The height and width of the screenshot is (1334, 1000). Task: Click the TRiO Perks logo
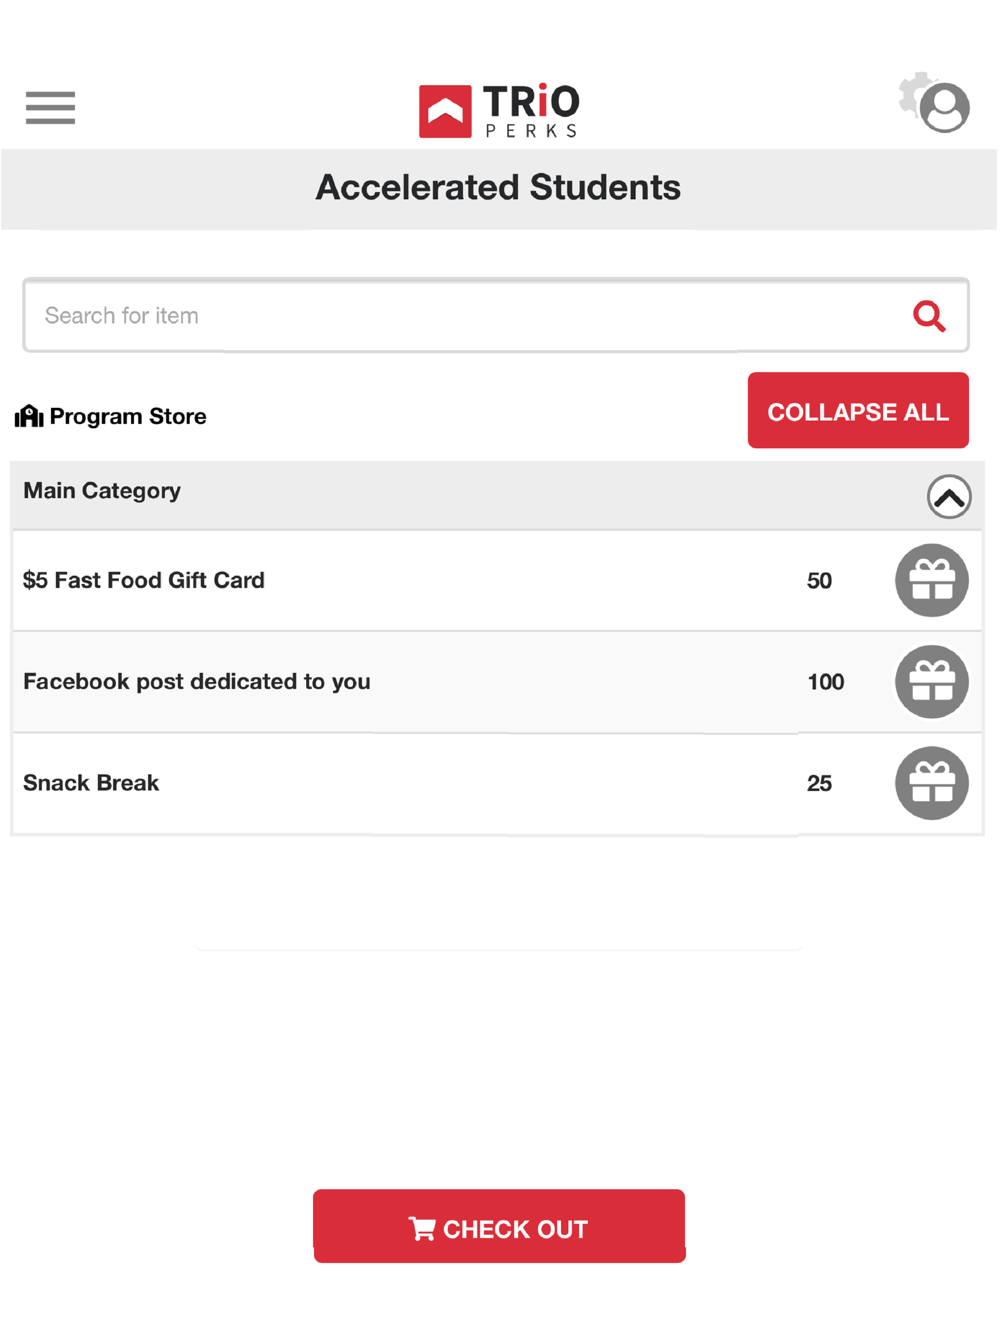(499, 110)
